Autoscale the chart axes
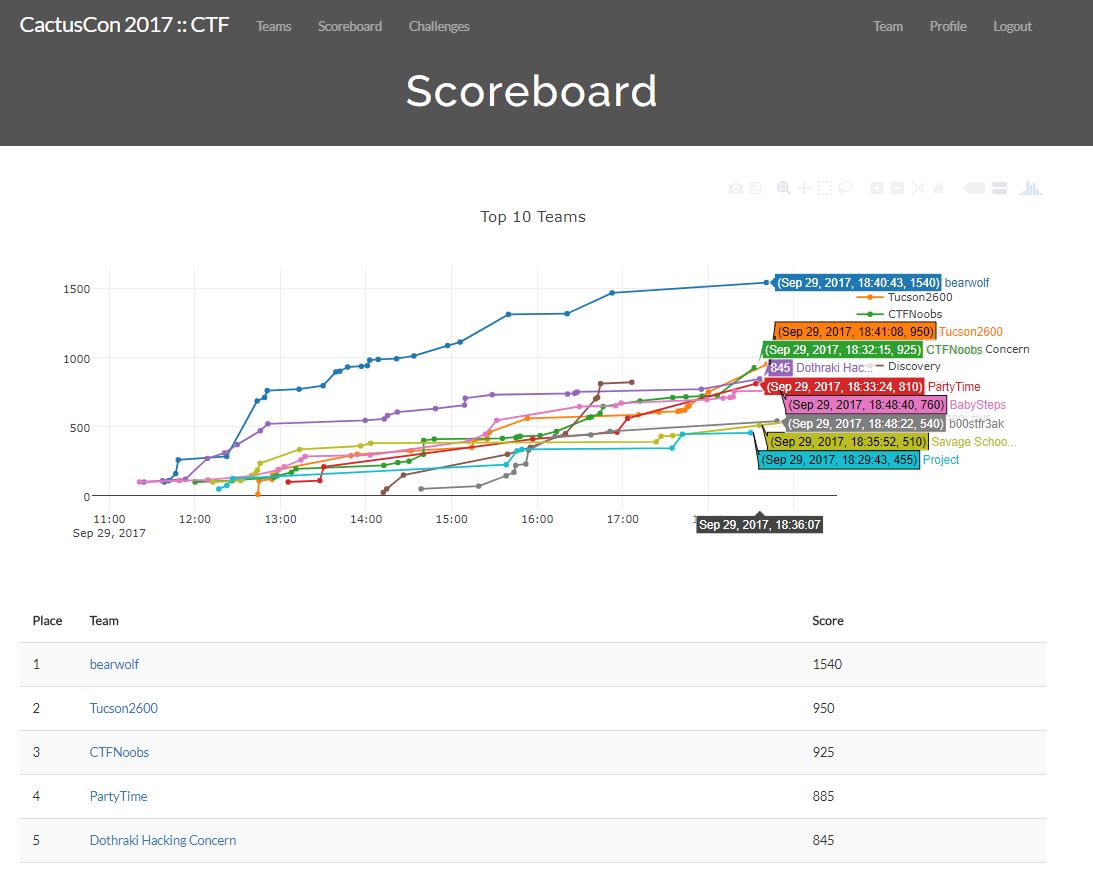1093x869 pixels. (x=918, y=187)
